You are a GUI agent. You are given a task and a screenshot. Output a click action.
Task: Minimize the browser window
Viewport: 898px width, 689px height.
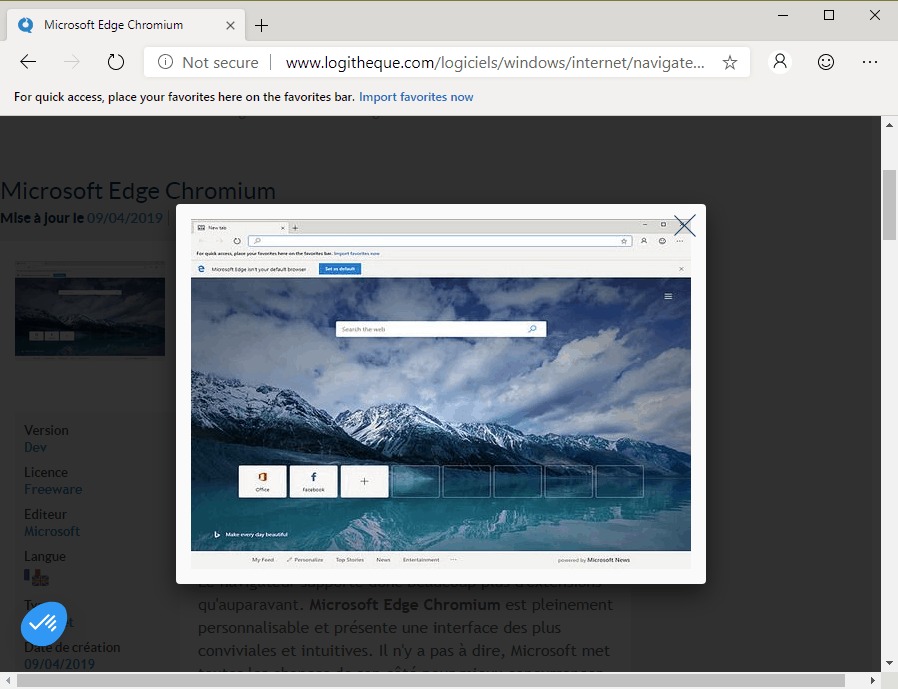pyautogui.click(x=783, y=15)
